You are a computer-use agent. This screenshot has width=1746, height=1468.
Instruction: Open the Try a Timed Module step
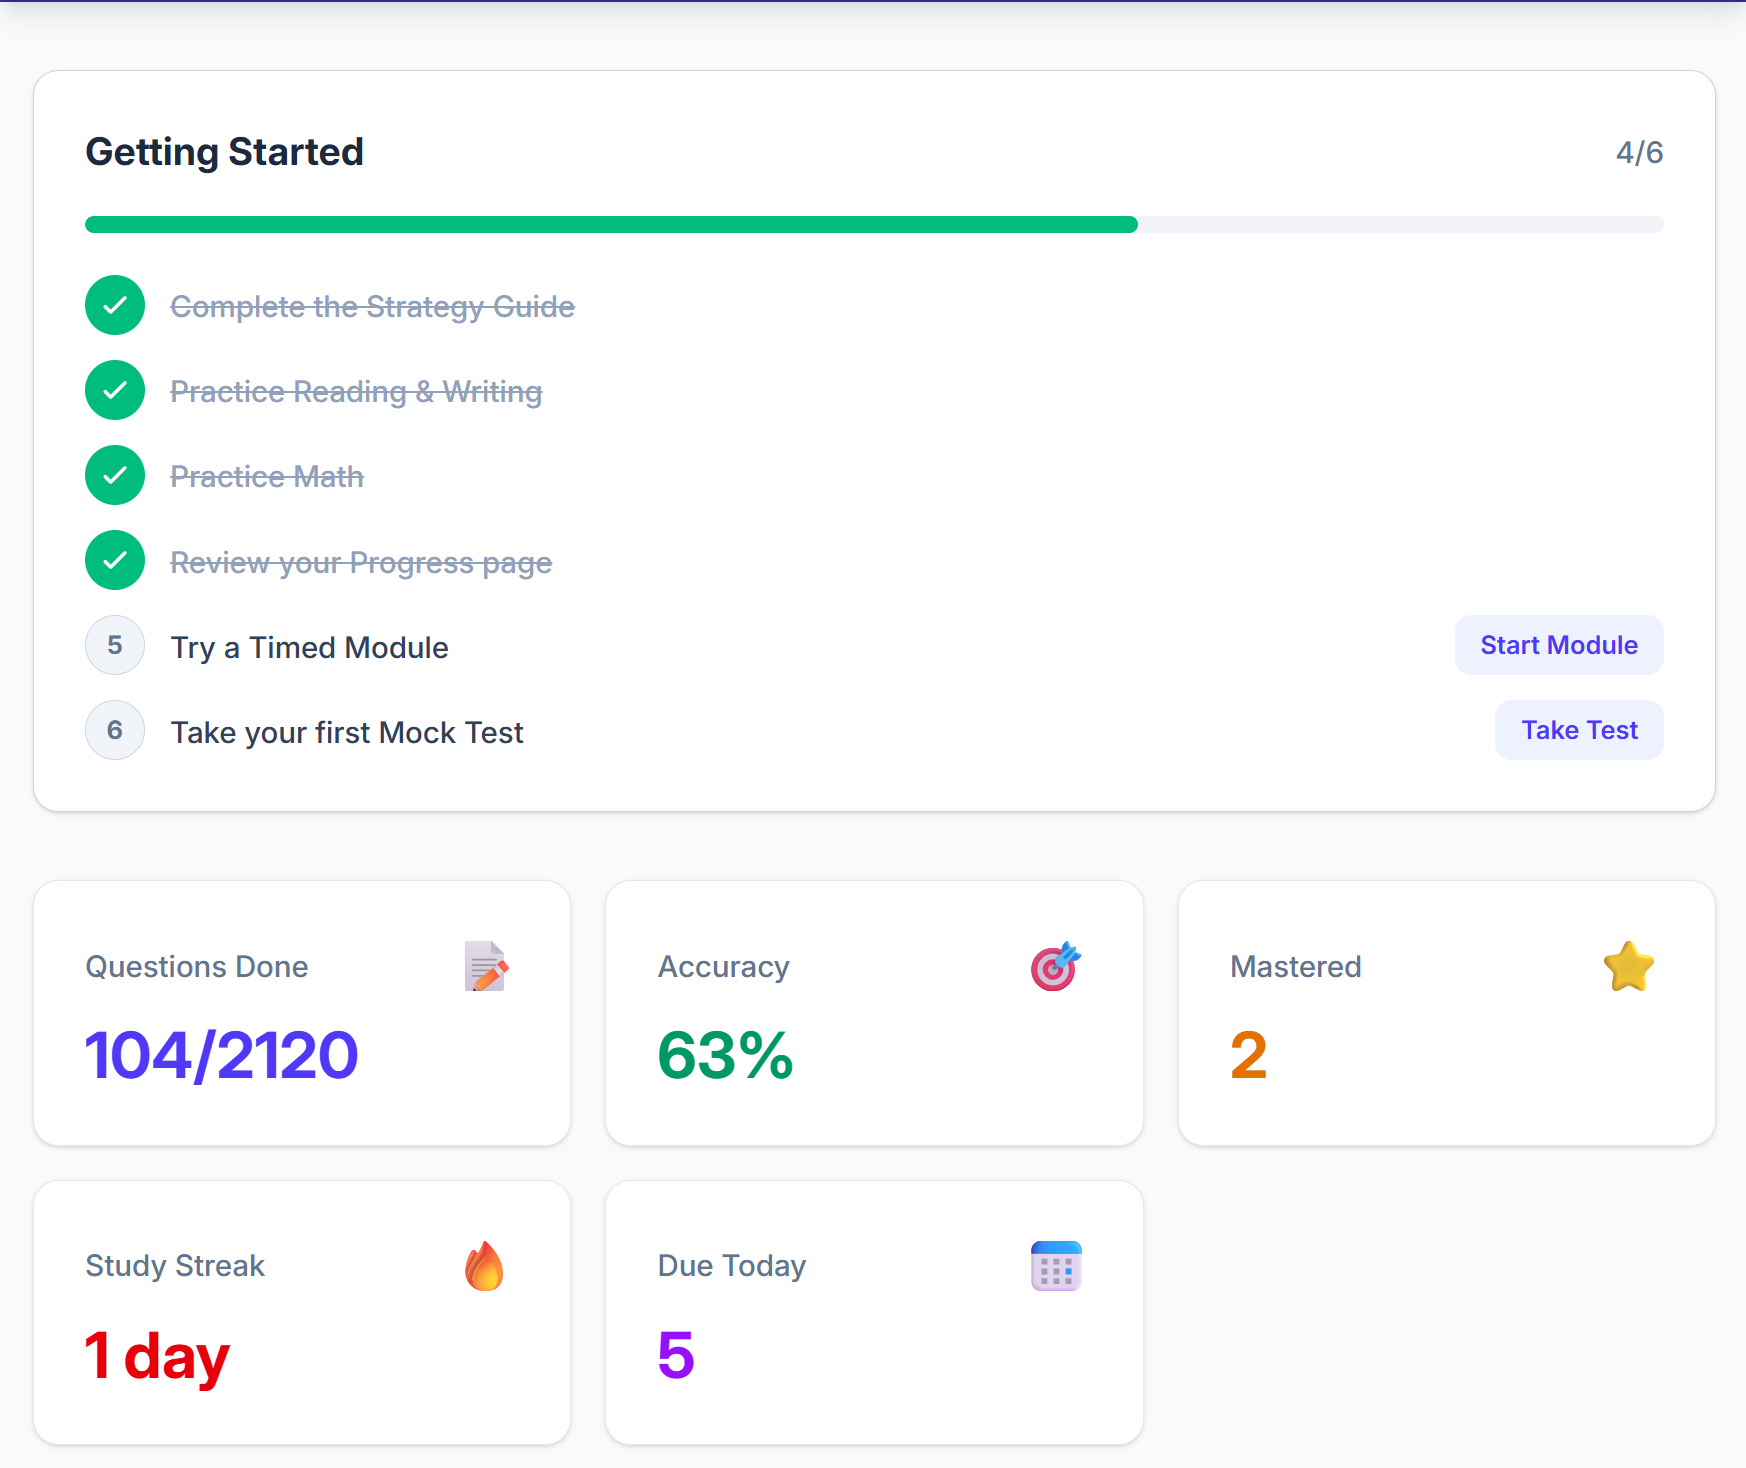pyautogui.click(x=309, y=647)
